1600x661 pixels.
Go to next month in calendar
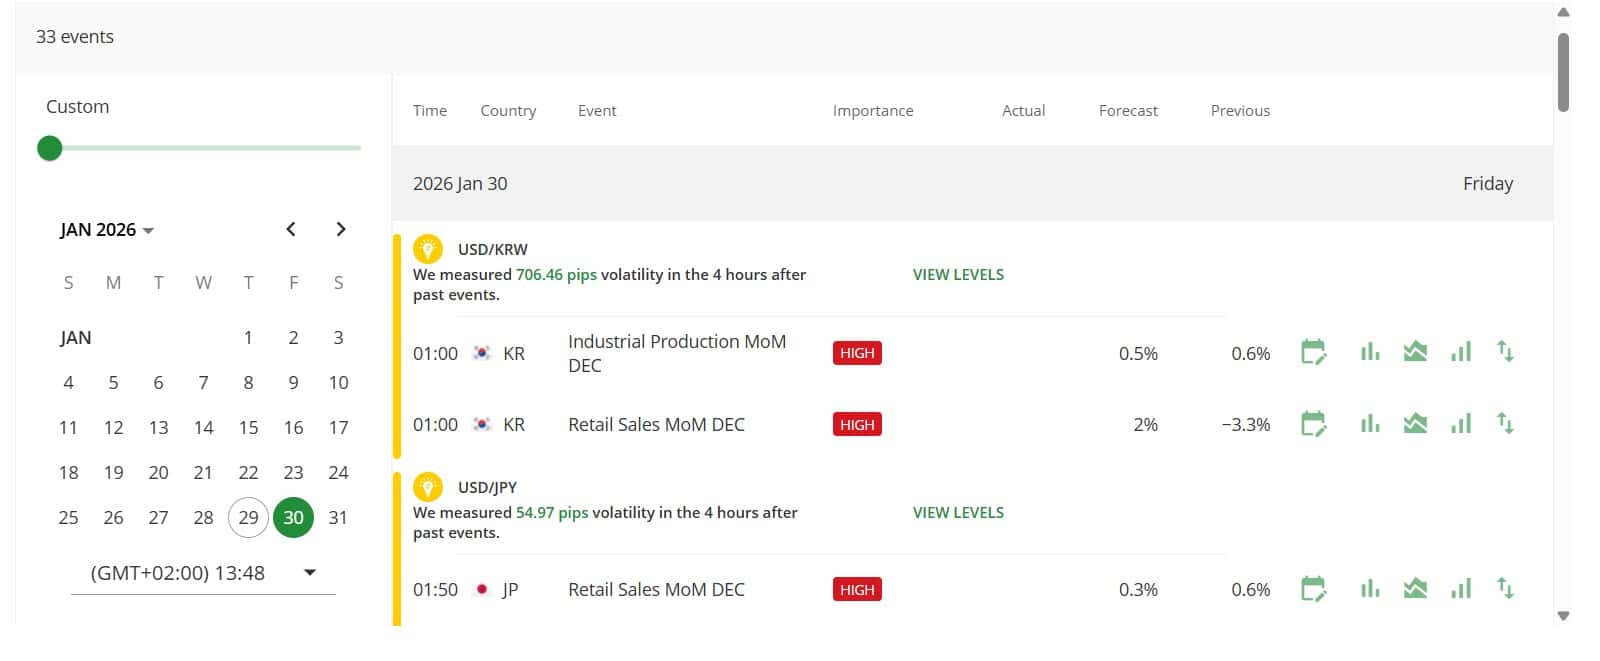coord(341,229)
